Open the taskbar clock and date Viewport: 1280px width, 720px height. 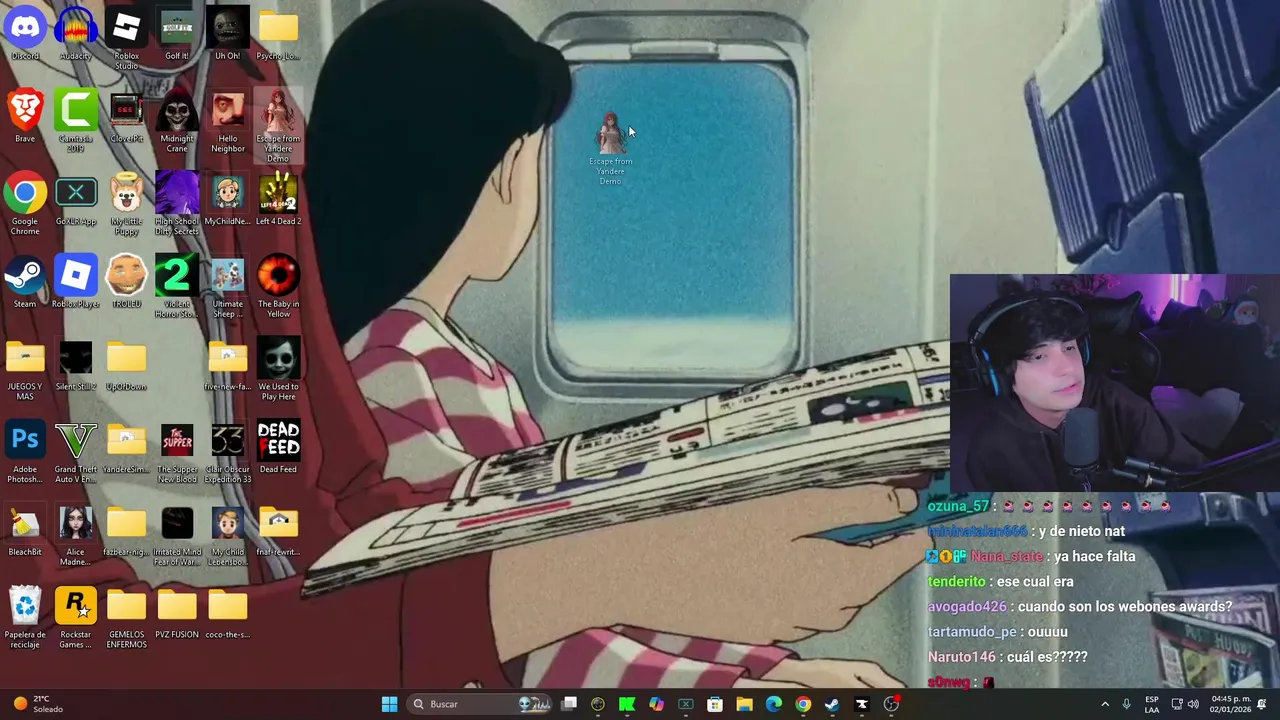pos(1229,704)
